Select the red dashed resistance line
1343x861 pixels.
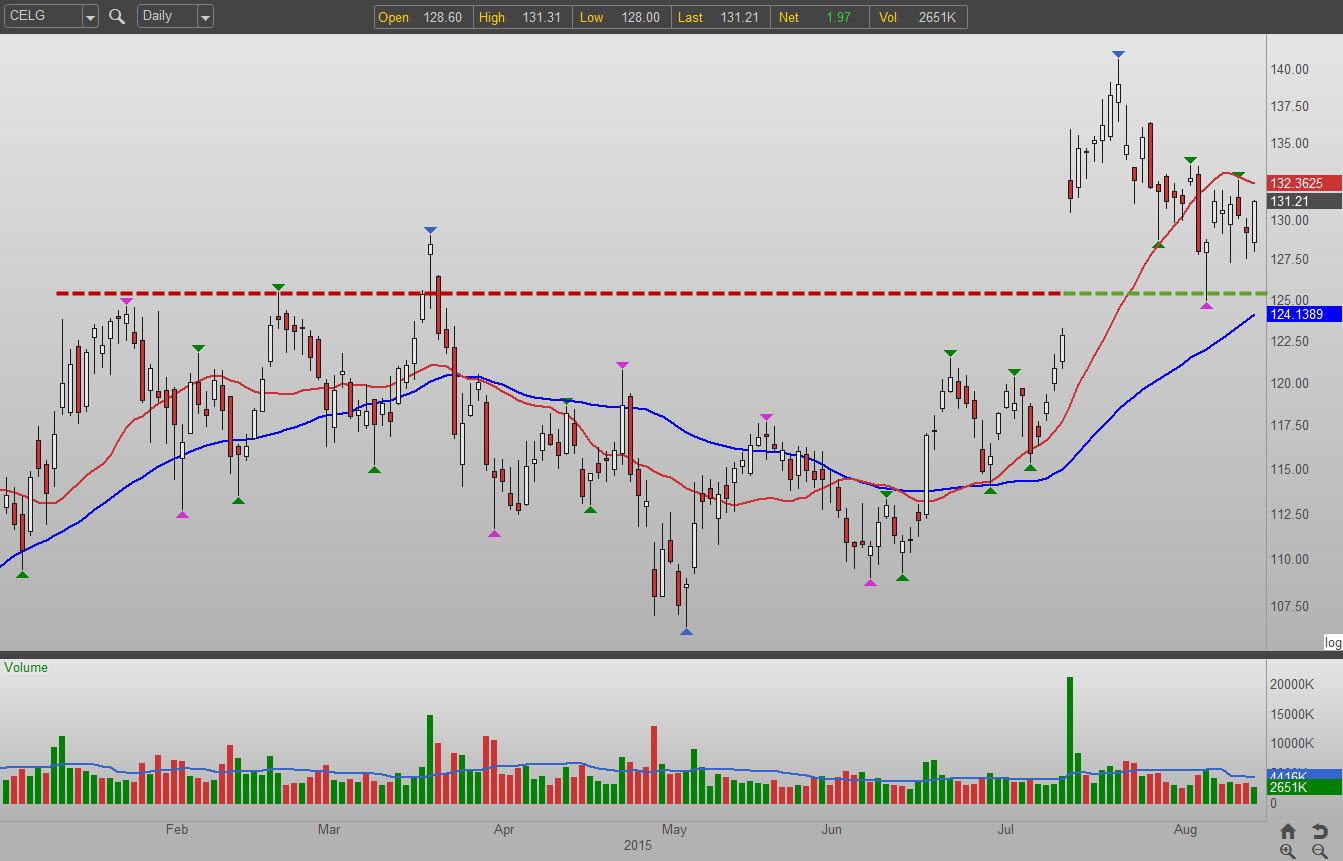[x=559, y=293]
